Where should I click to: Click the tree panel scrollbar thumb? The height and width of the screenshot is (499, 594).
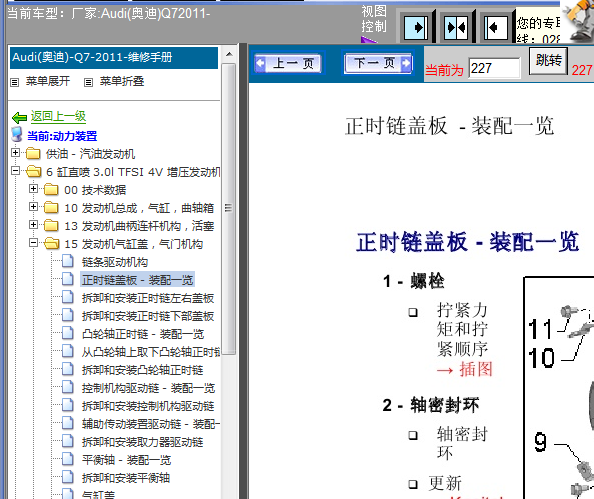(x=229, y=208)
